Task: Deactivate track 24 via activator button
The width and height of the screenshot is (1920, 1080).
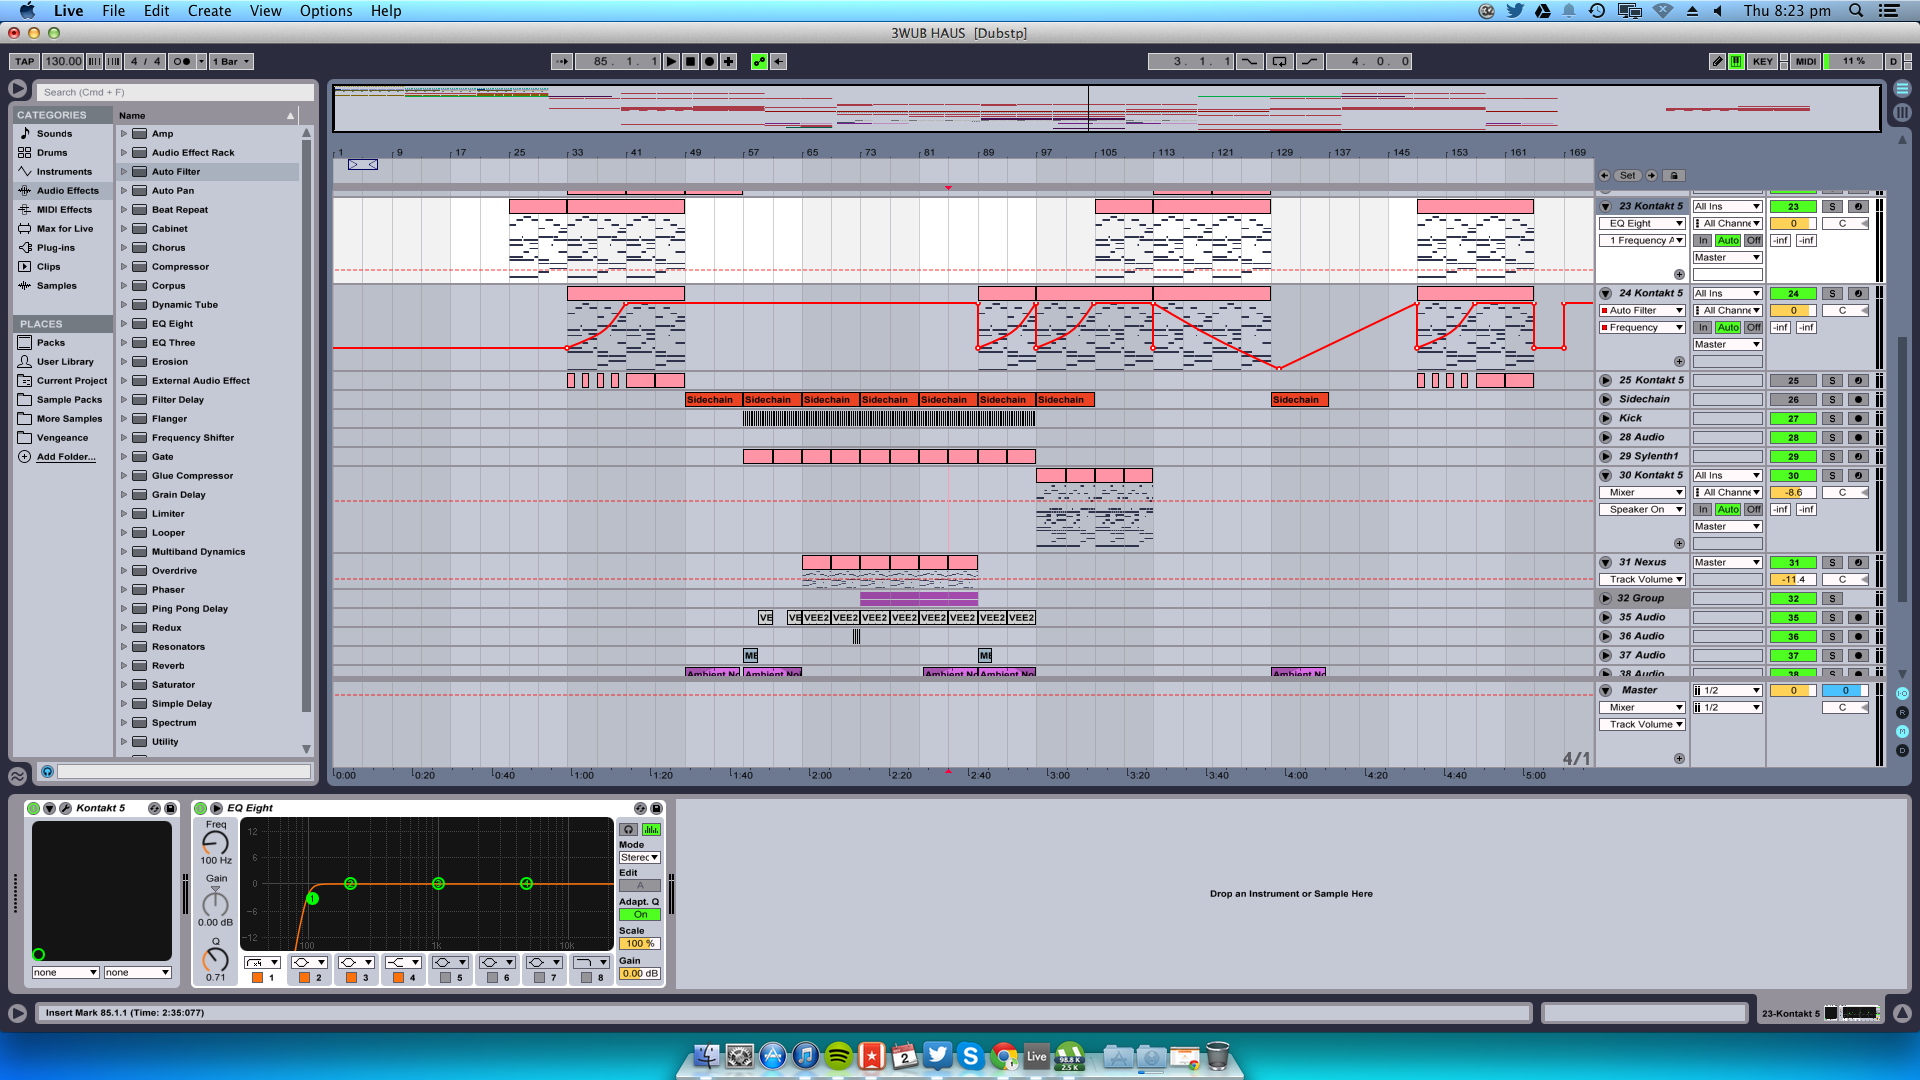Action: click(1793, 294)
